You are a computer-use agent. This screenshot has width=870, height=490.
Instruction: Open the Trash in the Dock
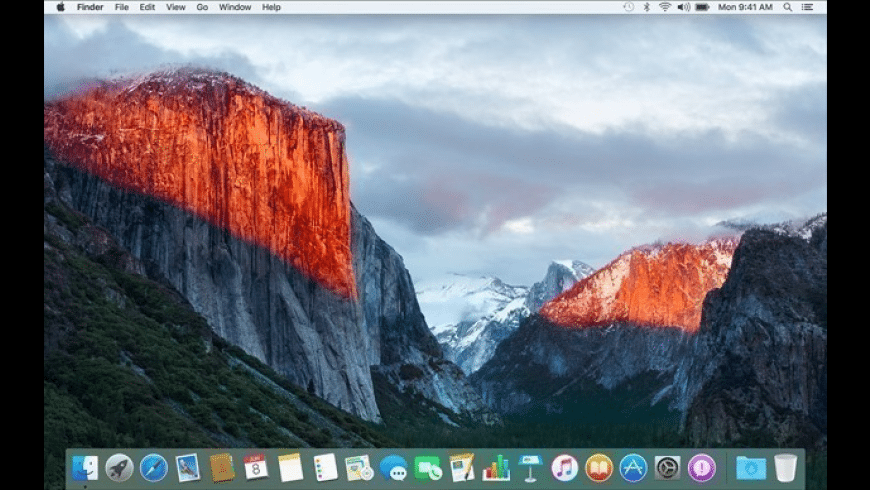click(x=785, y=468)
